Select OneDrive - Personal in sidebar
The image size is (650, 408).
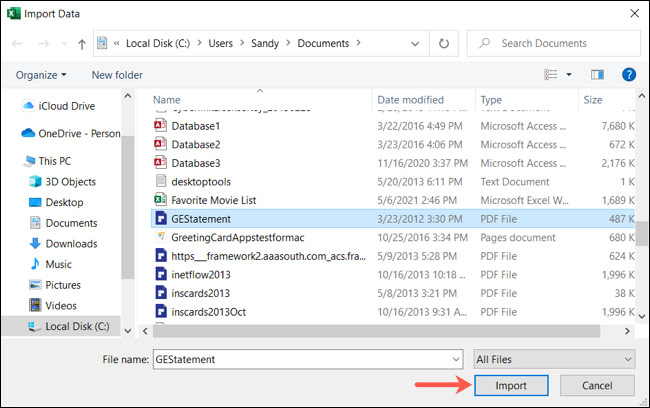click(x=70, y=132)
